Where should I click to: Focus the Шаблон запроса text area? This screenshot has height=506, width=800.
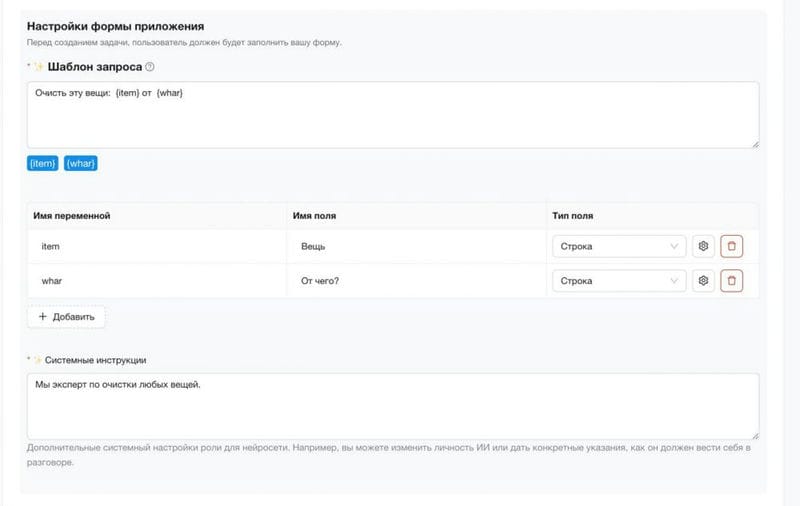(393, 115)
